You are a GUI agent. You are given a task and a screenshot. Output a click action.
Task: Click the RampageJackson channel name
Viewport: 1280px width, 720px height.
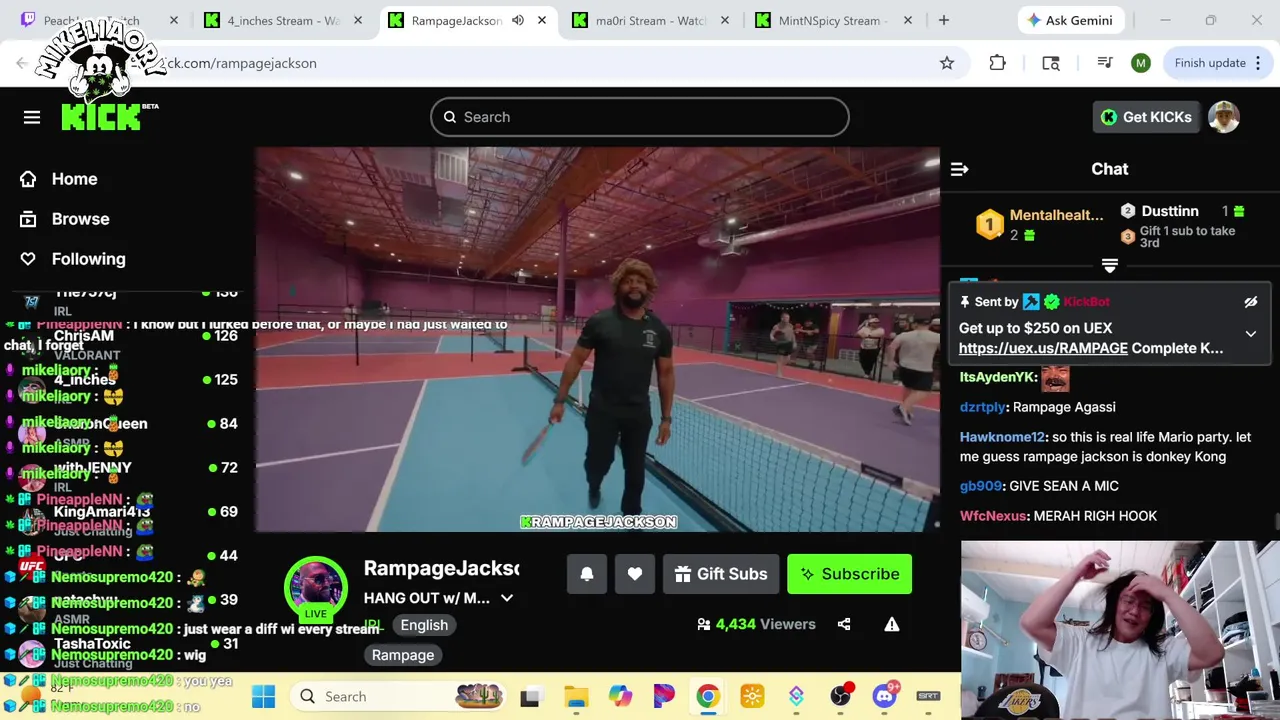[441, 568]
